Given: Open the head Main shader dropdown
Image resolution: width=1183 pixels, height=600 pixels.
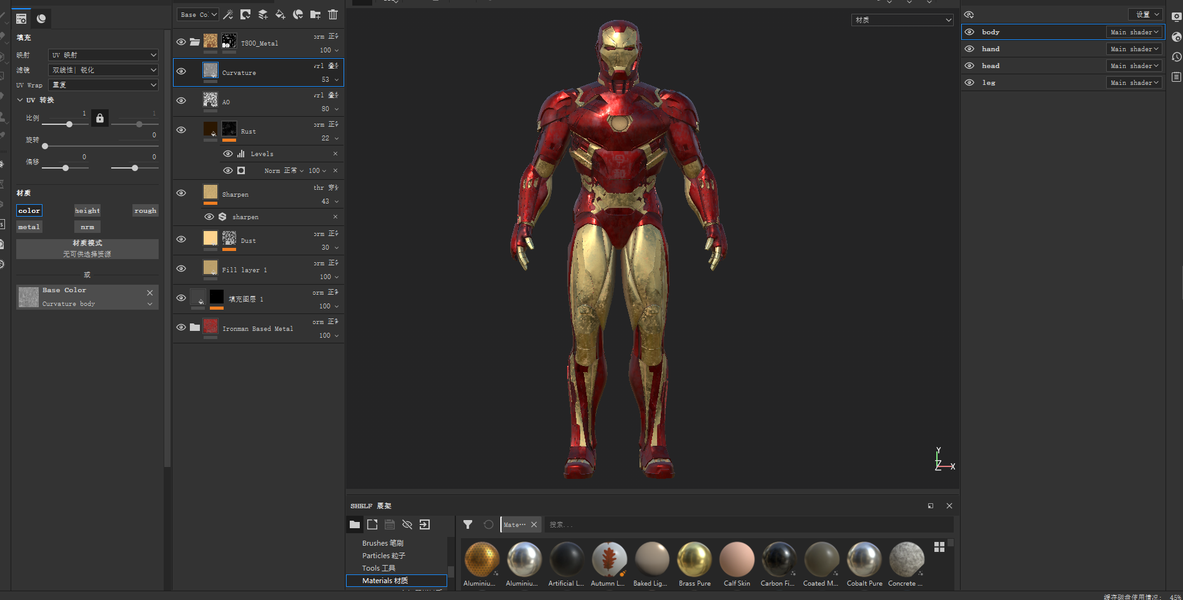Looking at the screenshot, I should pos(1134,66).
